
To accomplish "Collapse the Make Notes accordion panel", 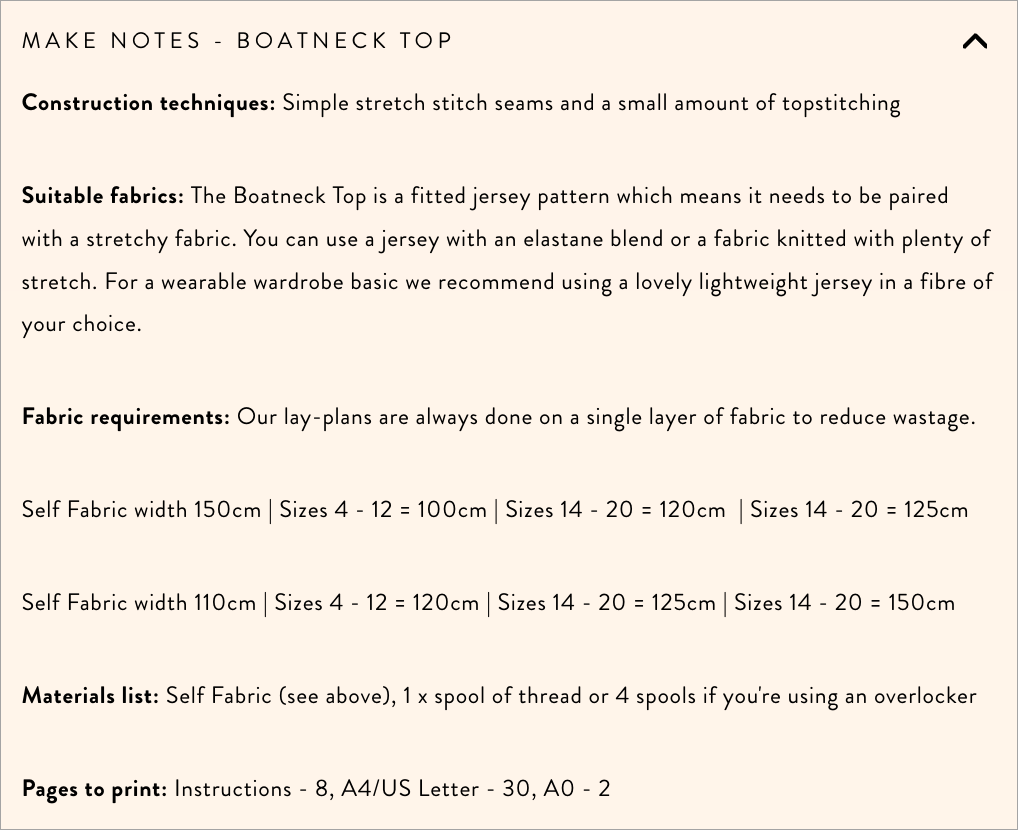I will [x=975, y=41].
